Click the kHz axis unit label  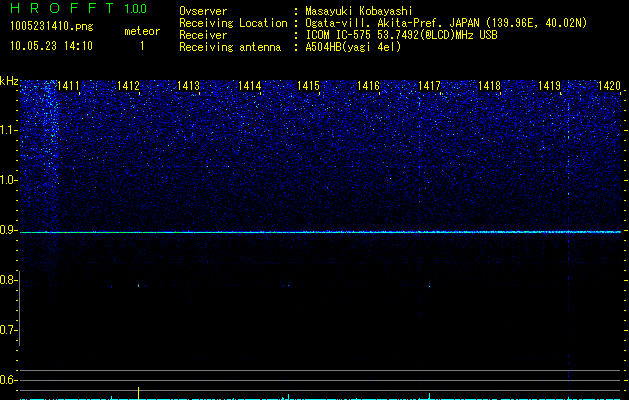(9, 81)
